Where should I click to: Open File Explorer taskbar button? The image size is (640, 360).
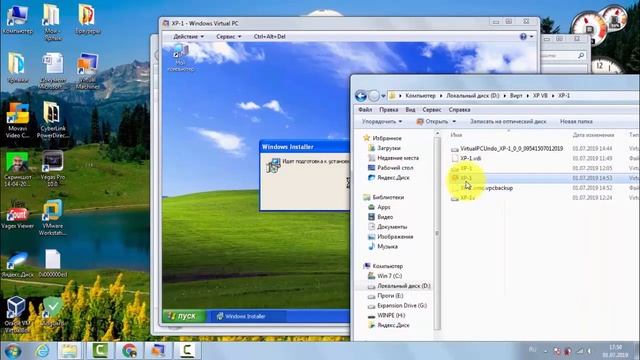[69, 351]
